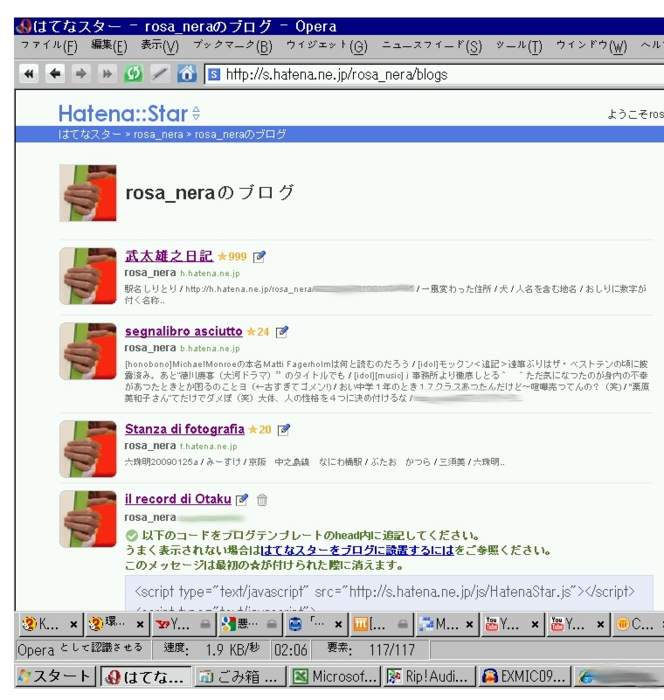Viewport: 664px width, 700px height.
Task: Click the Fast-forward navigation button
Action: click(107, 74)
